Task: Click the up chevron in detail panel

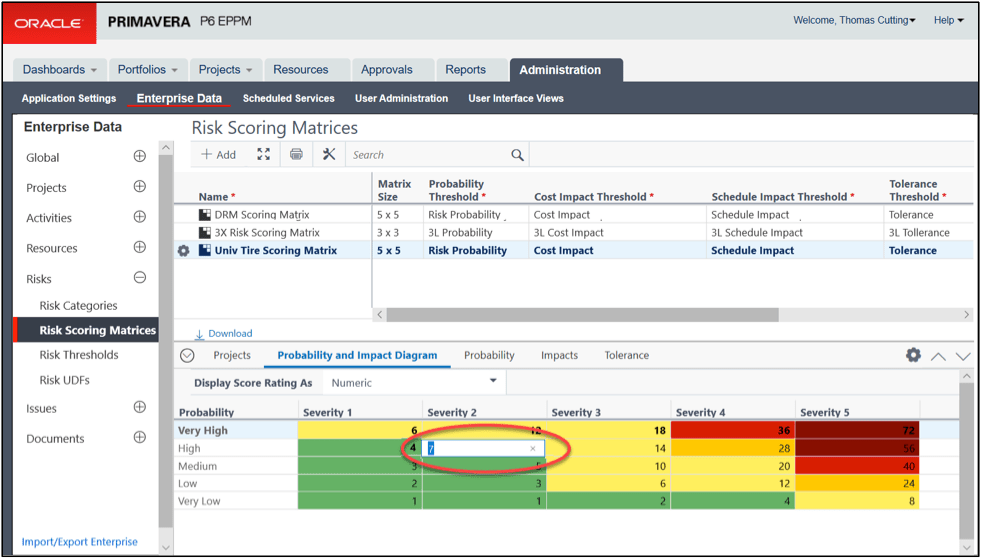Action: 938,356
